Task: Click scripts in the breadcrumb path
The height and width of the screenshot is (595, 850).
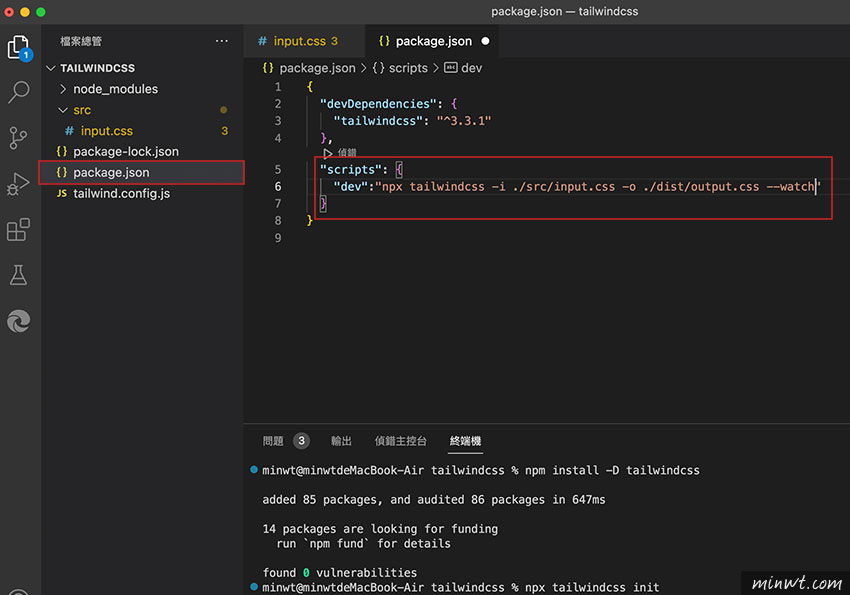Action: click(x=408, y=68)
